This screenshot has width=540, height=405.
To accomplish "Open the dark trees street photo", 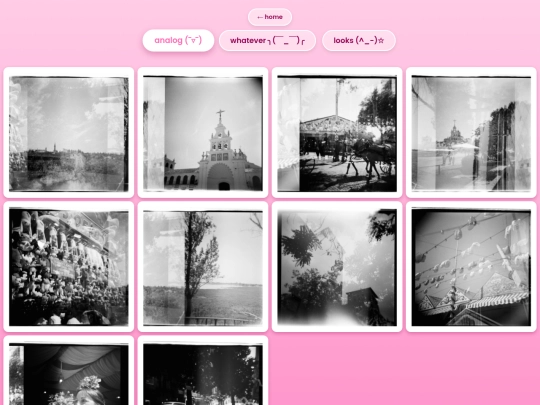I will (x=203, y=371).
